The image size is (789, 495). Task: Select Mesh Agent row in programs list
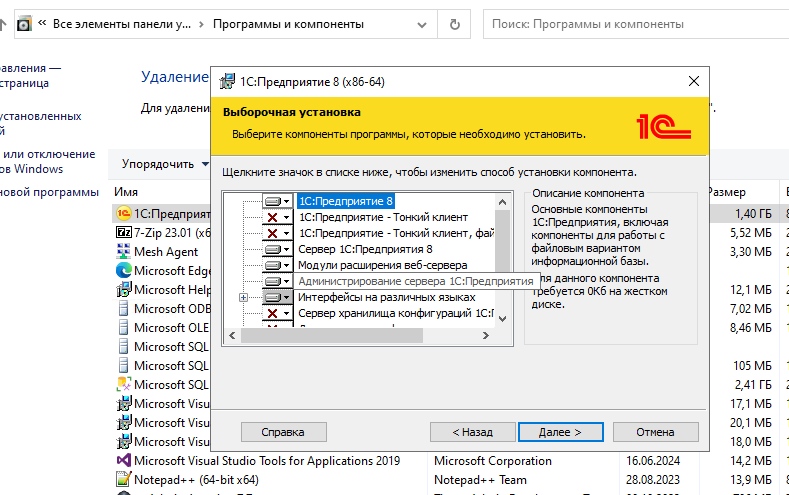(x=166, y=252)
